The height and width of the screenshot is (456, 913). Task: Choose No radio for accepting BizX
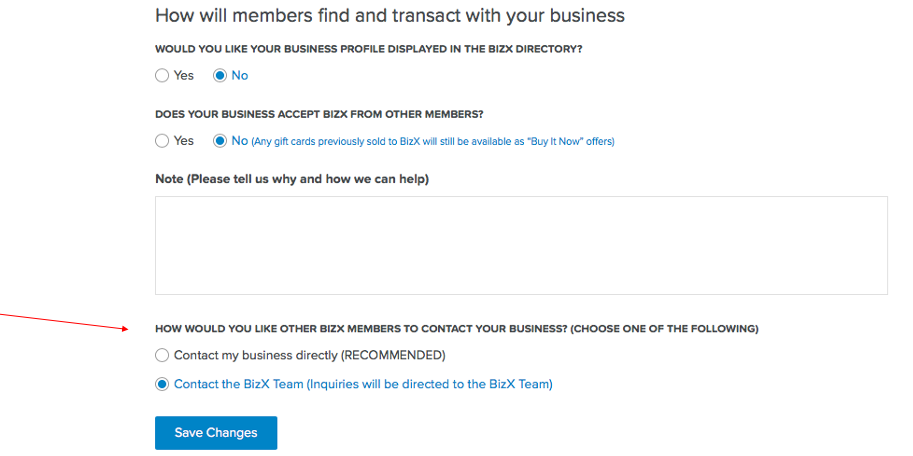pyautogui.click(x=220, y=141)
